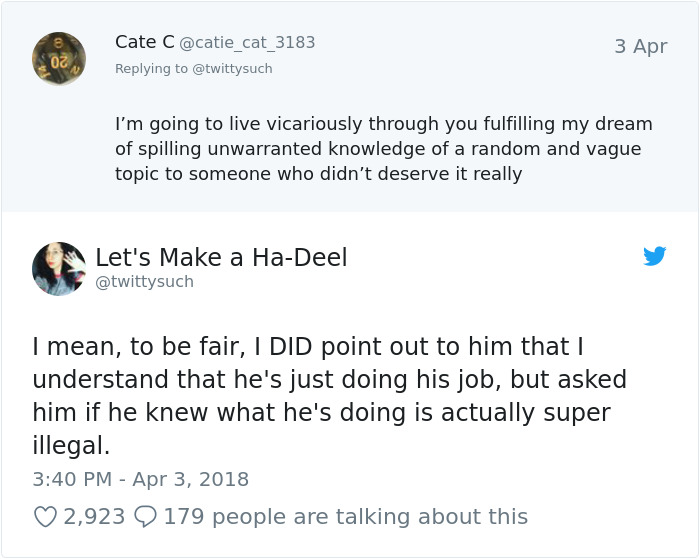Click the word 'illegal.' ending the tweet

(71, 445)
